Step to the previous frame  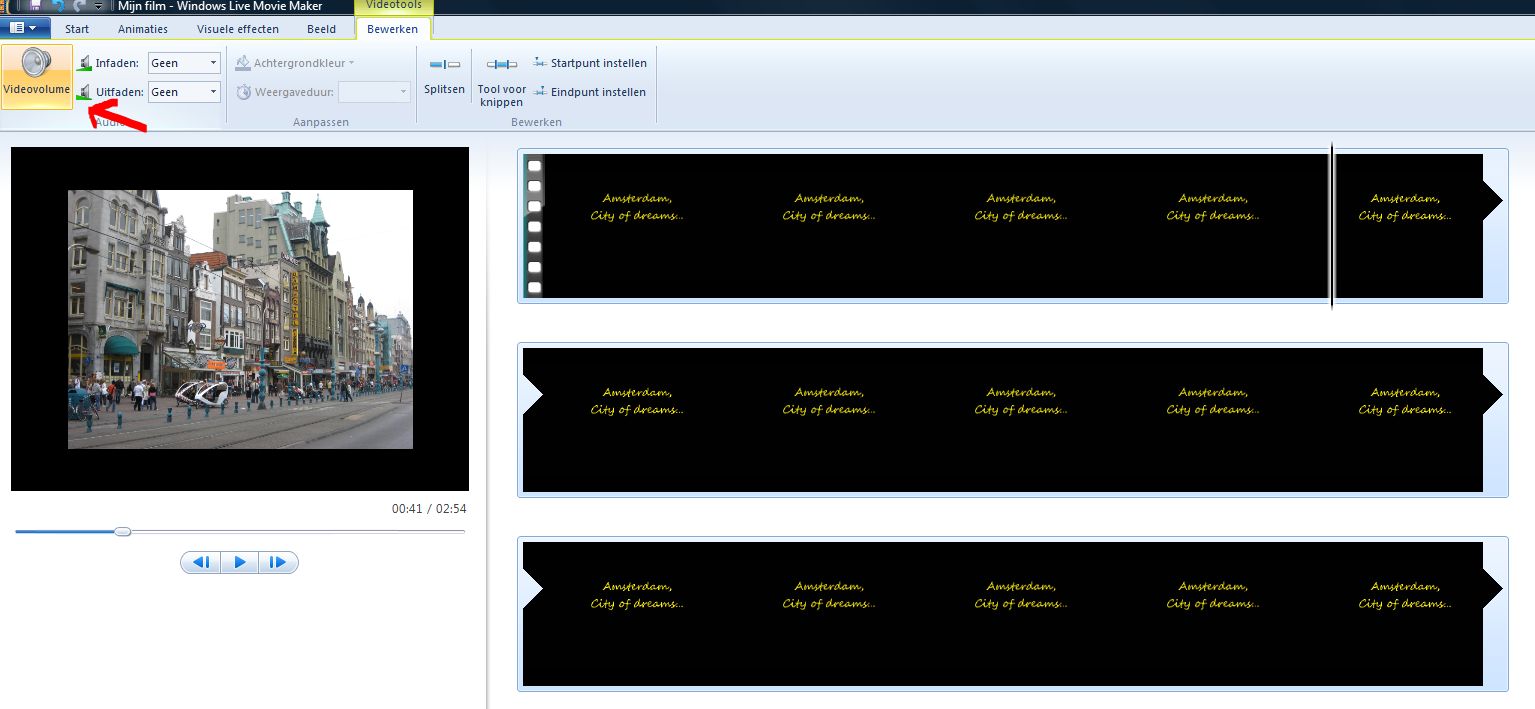click(x=201, y=563)
